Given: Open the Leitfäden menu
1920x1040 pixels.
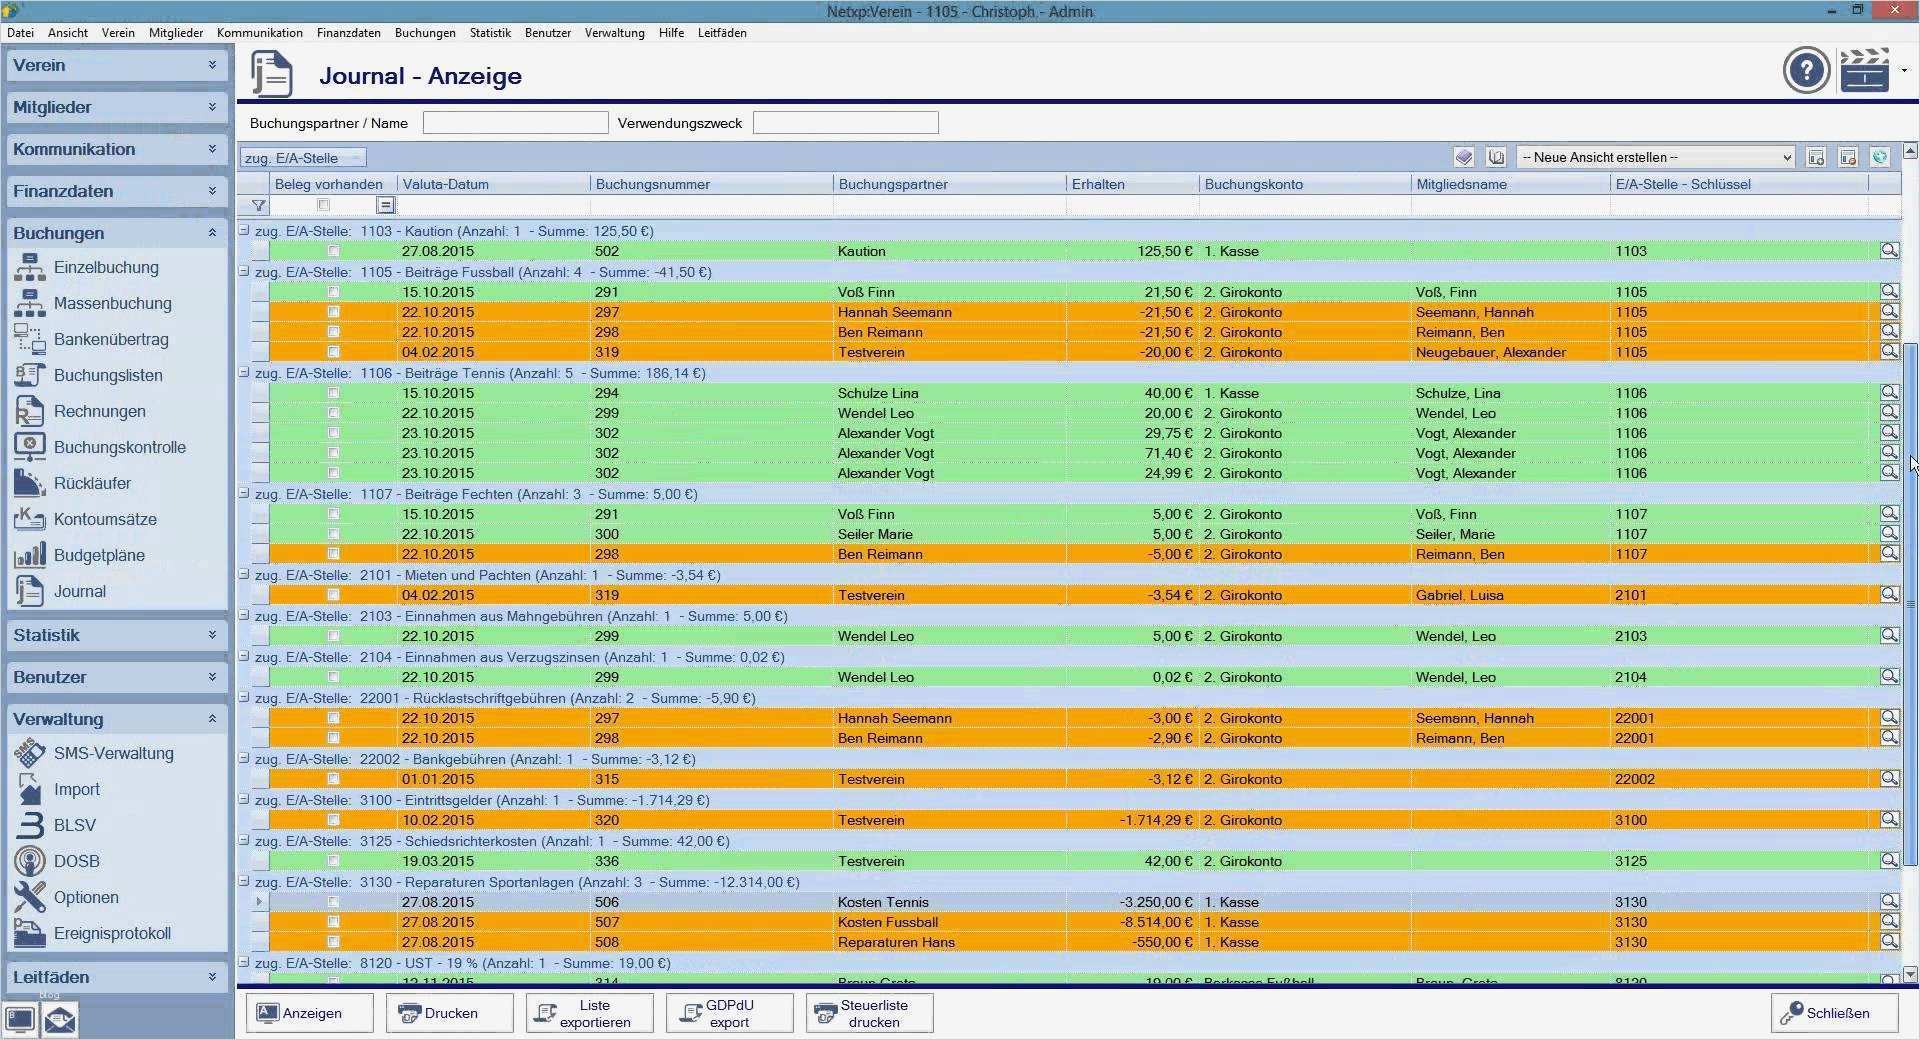Looking at the screenshot, I should (721, 33).
